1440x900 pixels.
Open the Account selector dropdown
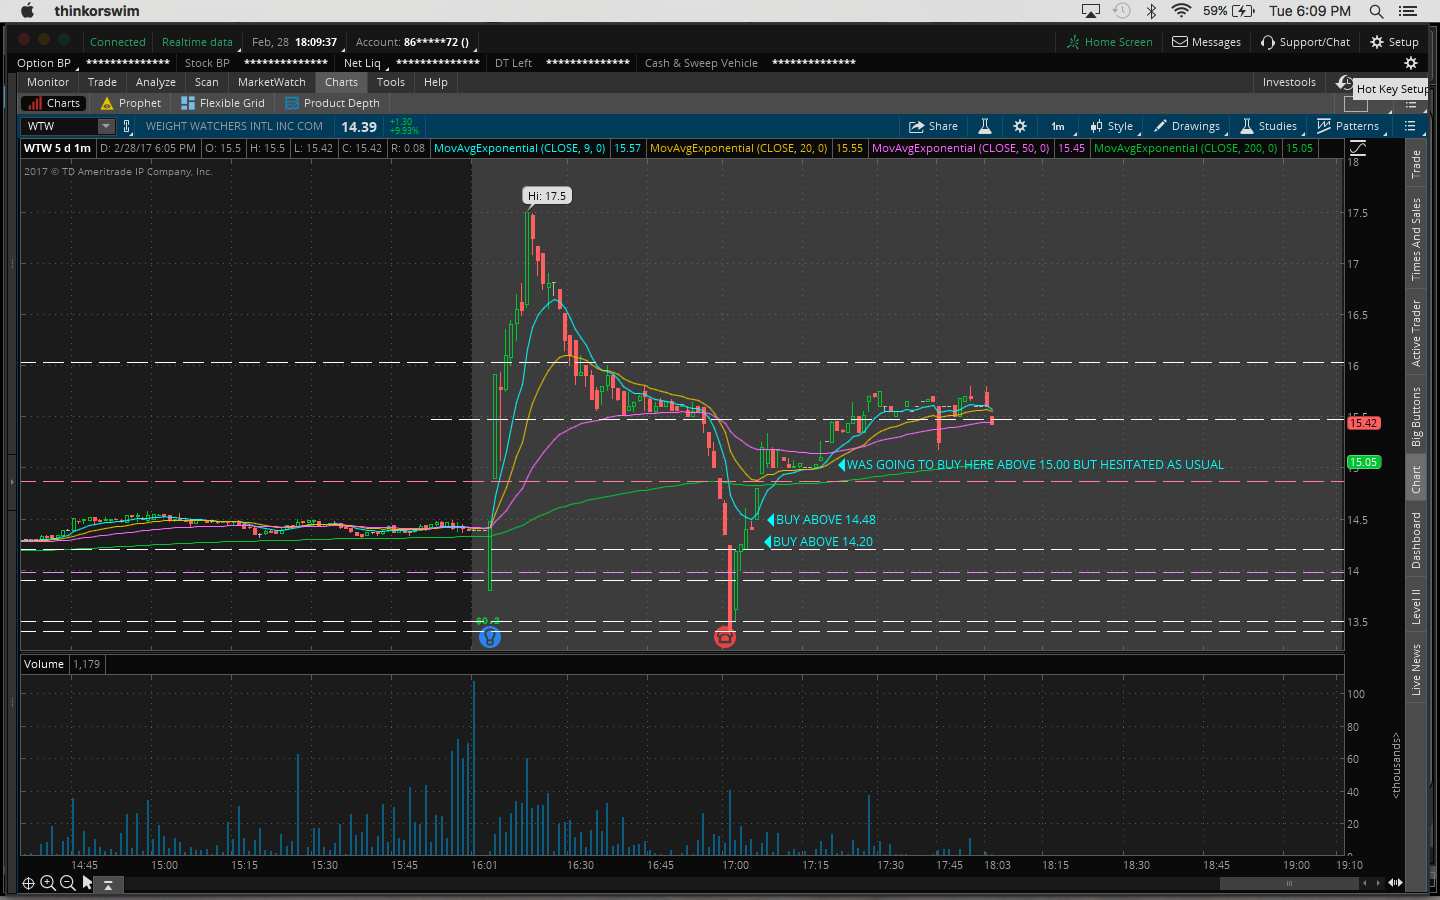click(417, 42)
